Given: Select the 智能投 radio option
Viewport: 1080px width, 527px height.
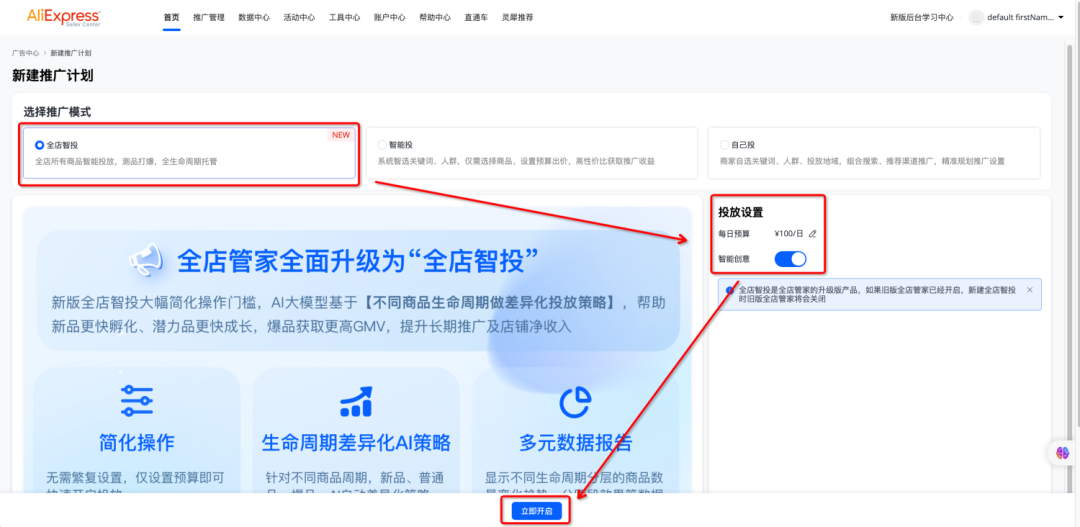Looking at the screenshot, I should (382, 145).
